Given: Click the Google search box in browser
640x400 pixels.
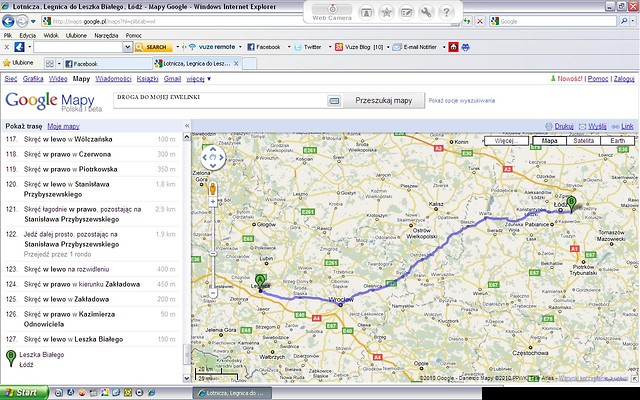Looking at the screenshot, I should tap(553, 21).
